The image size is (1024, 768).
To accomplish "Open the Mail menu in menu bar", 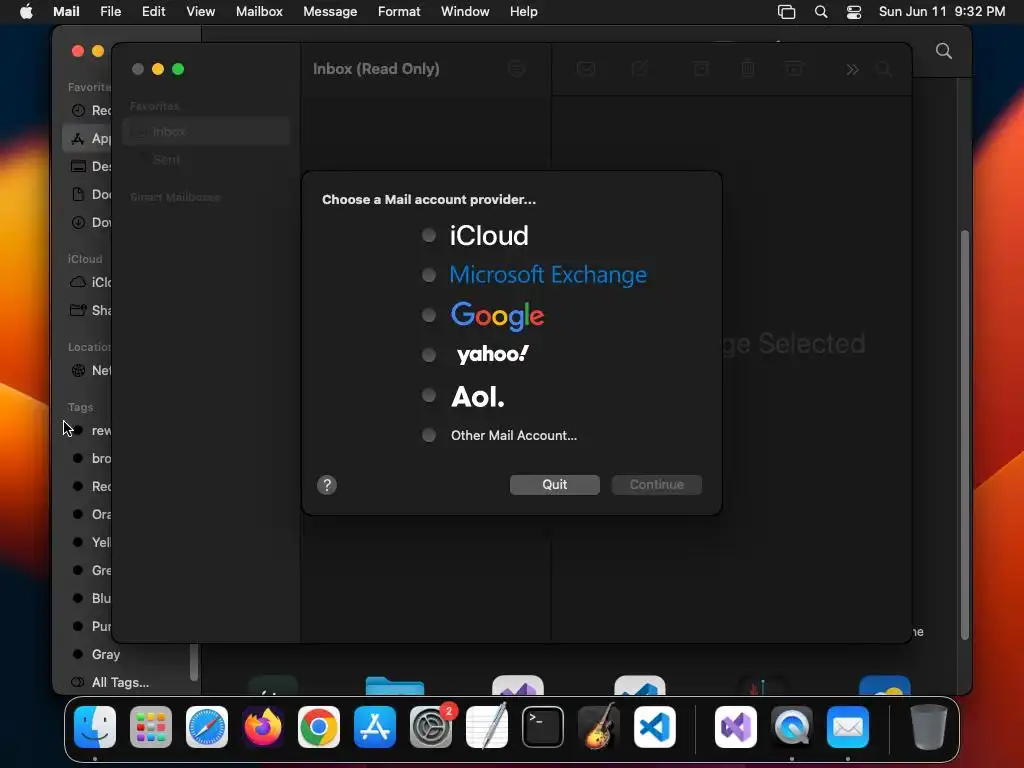I will [66, 11].
